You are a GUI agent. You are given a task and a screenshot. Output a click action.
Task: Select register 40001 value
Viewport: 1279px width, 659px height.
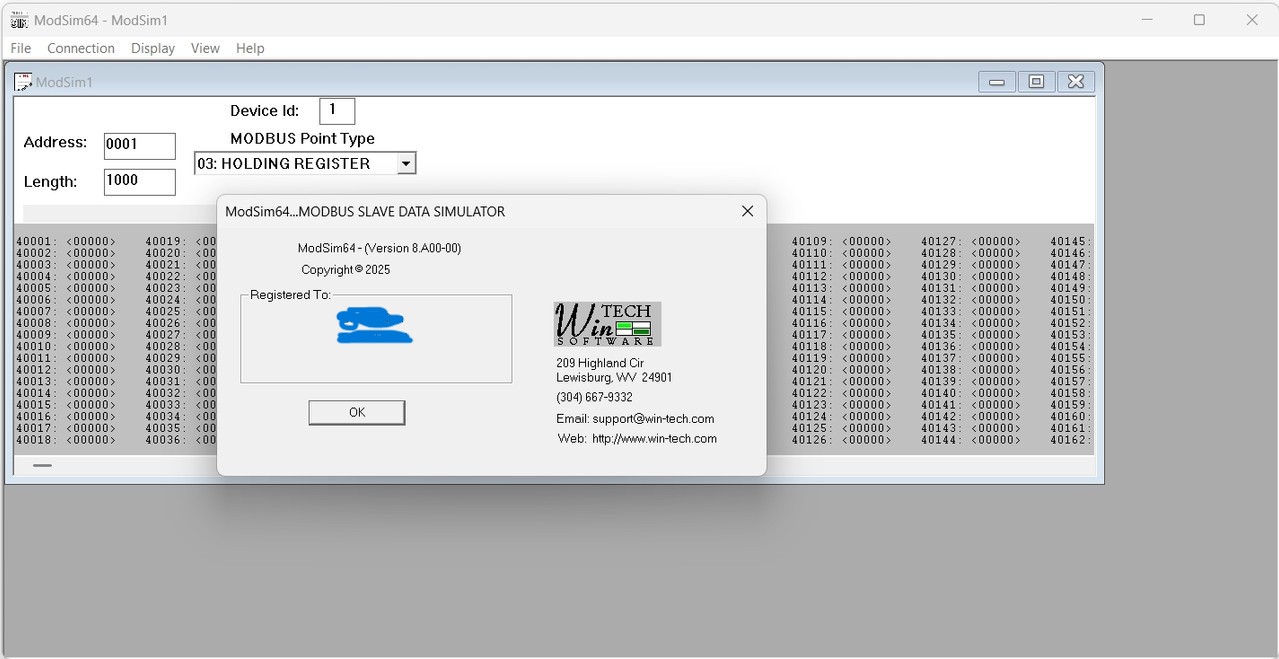(91, 242)
